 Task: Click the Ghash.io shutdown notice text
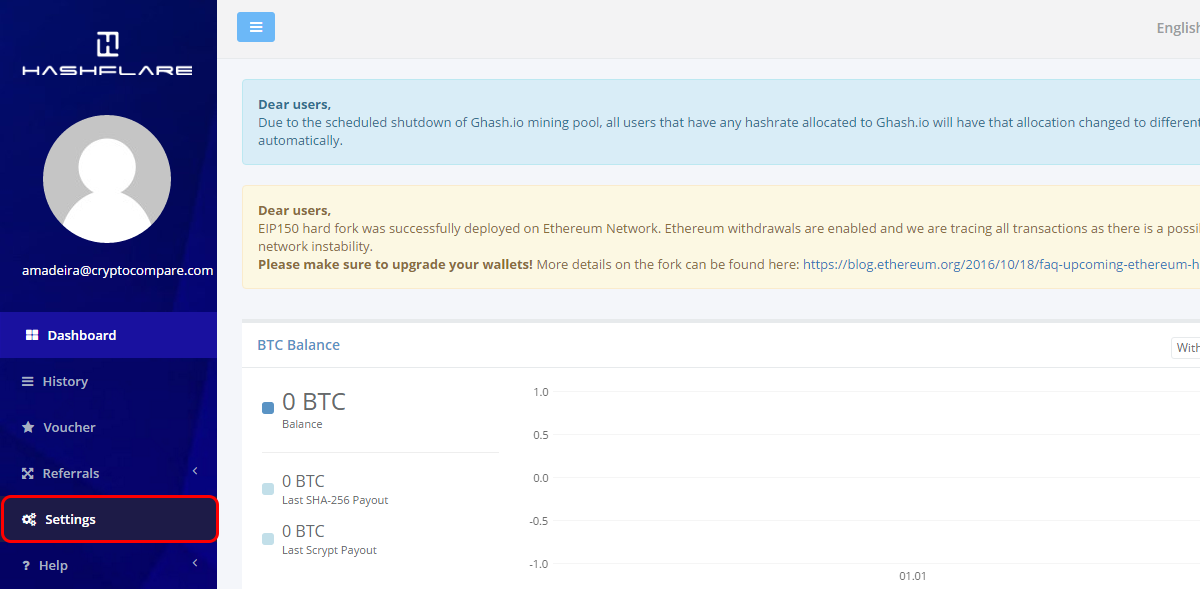729,131
